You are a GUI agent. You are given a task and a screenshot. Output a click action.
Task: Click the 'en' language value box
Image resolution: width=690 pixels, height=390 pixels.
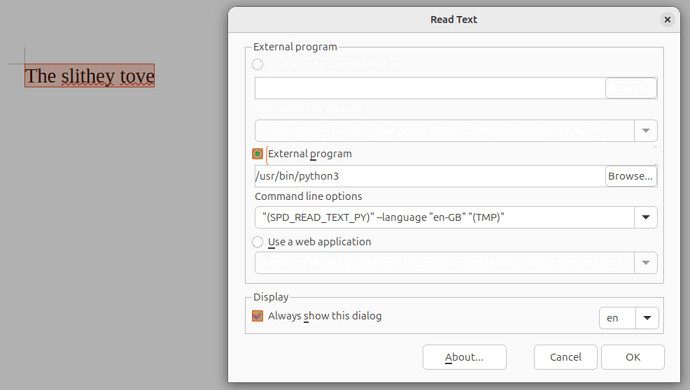click(617, 318)
